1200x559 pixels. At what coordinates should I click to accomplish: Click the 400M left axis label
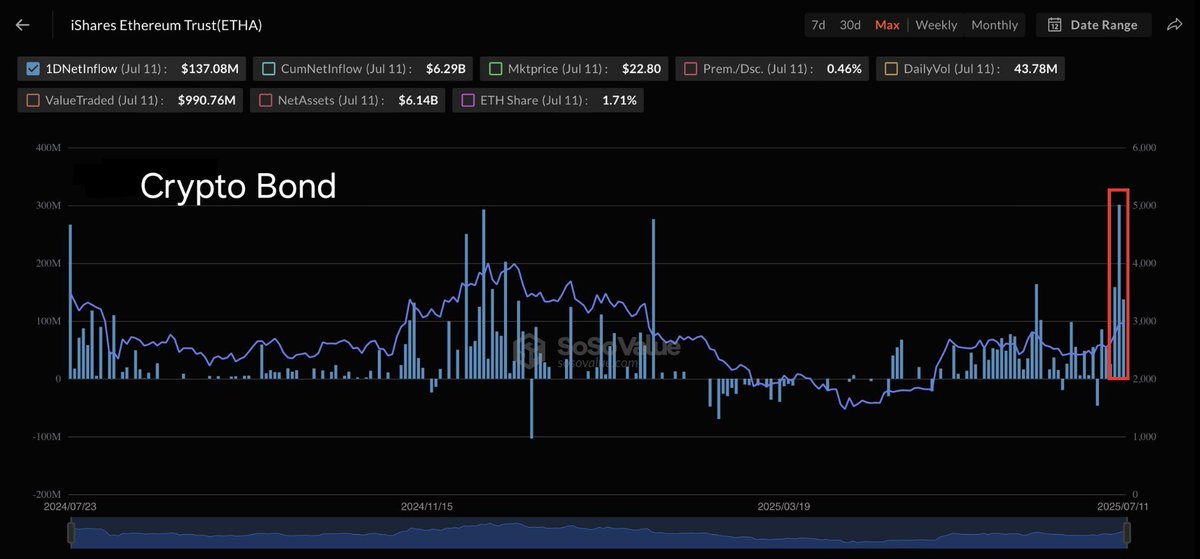[49, 147]
